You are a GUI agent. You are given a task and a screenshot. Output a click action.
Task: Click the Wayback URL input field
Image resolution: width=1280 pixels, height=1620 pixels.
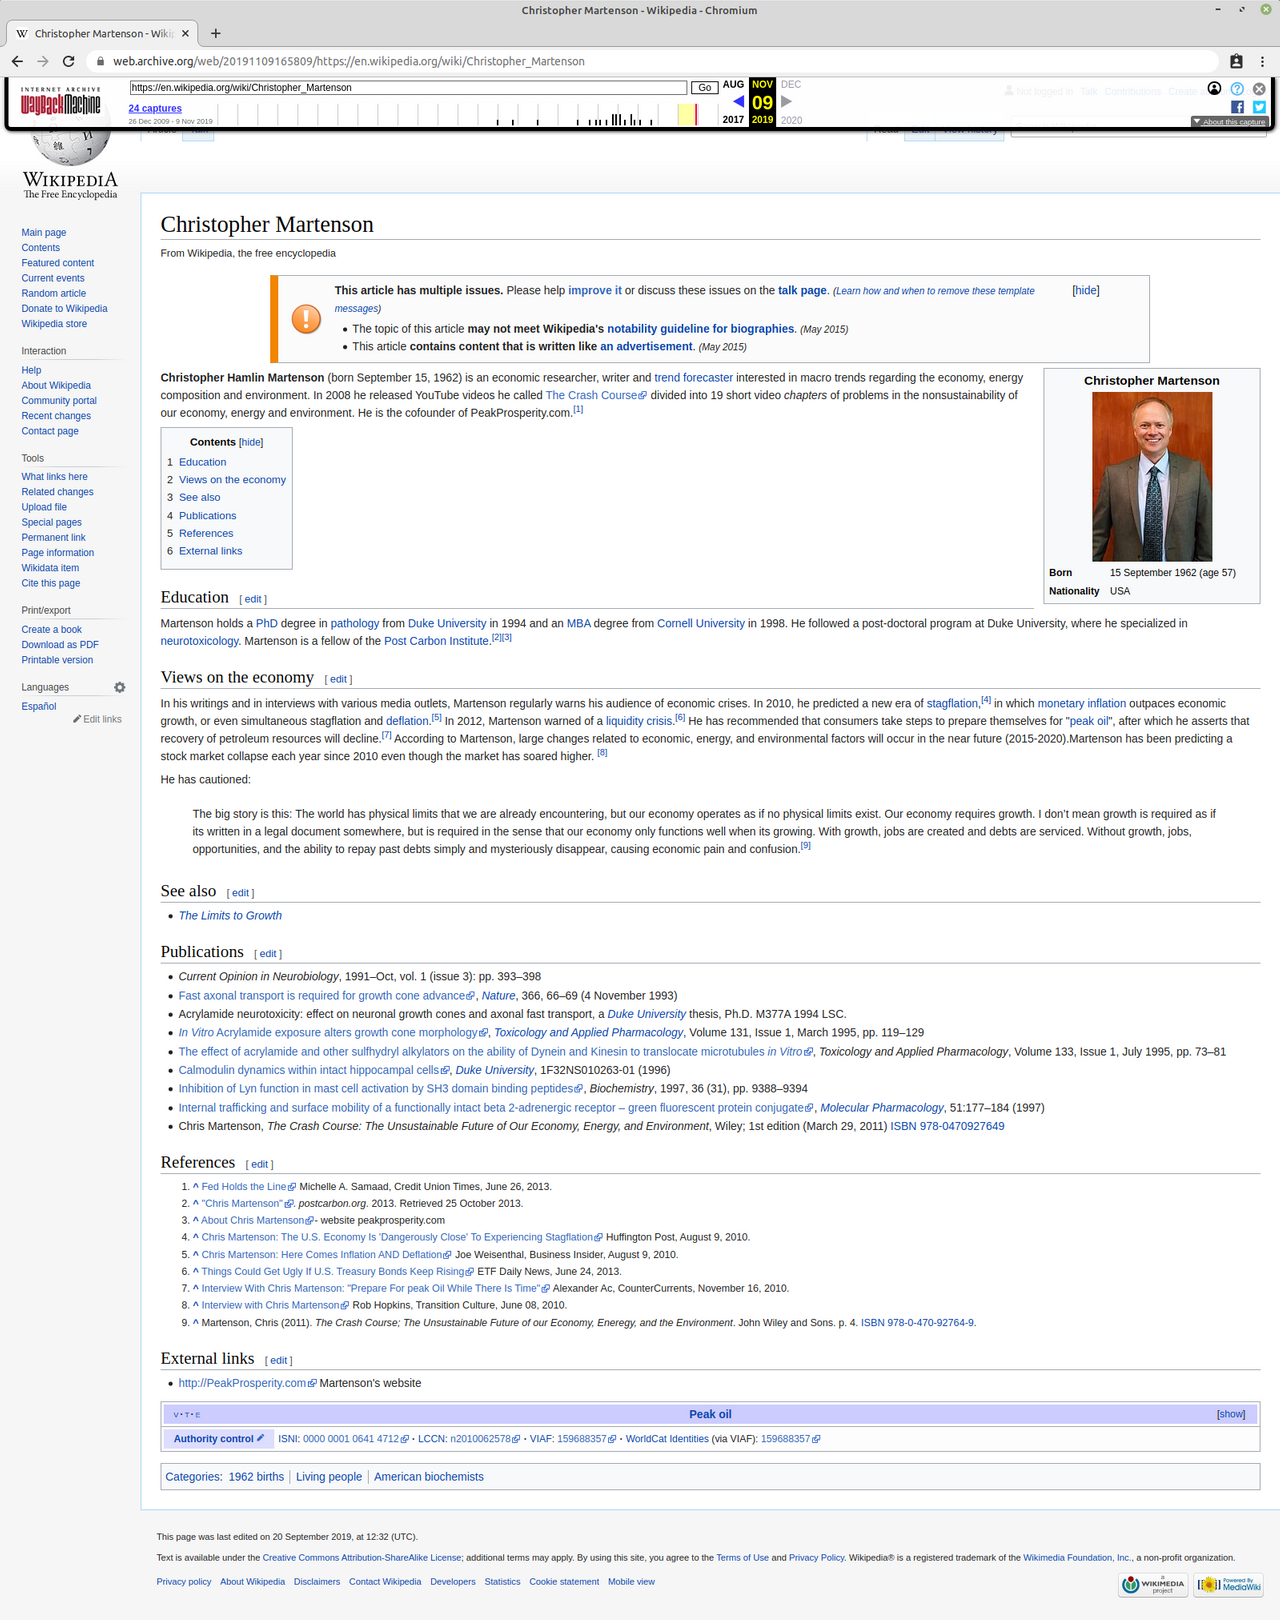(x=408, y=88)
